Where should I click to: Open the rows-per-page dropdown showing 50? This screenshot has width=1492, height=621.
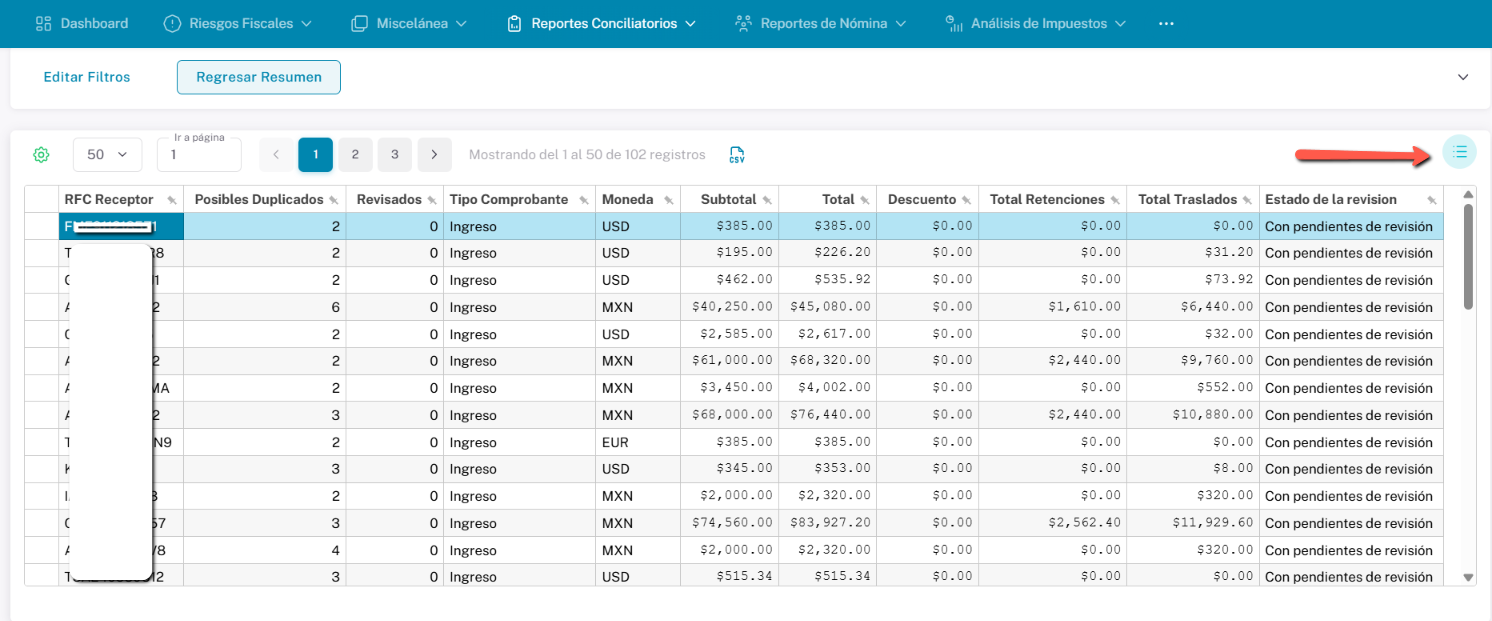(x=107, y=155)
